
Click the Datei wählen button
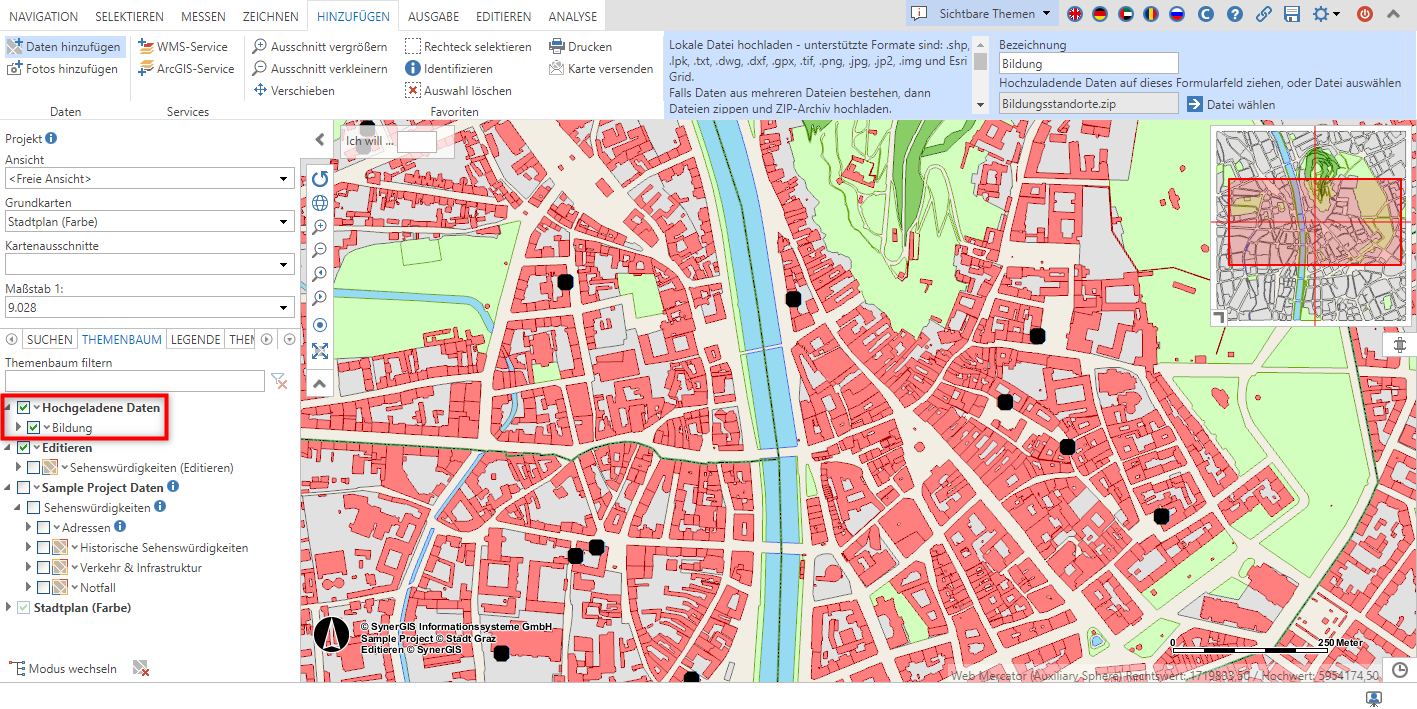[x=1230, y=105]
